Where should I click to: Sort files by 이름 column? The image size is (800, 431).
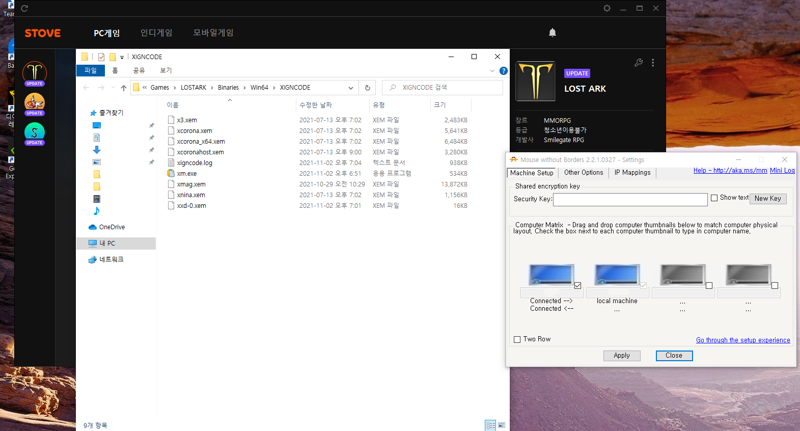click(x=172, y=105)
